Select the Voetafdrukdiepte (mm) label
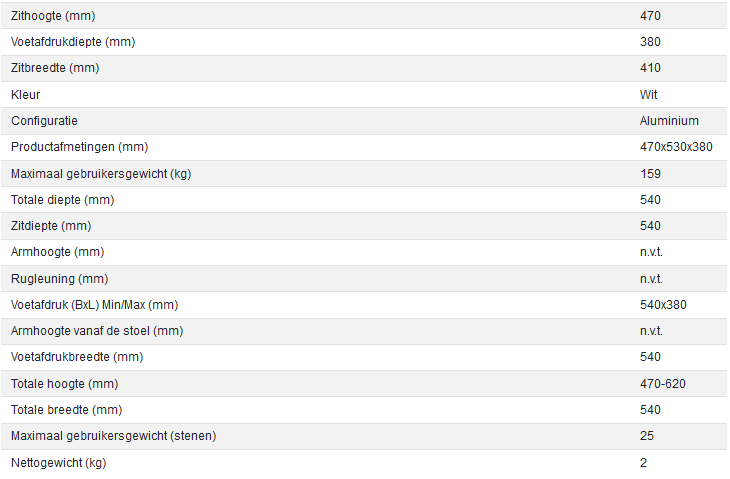Viewport: 730px width, 479px height. (x=72, y=42)
